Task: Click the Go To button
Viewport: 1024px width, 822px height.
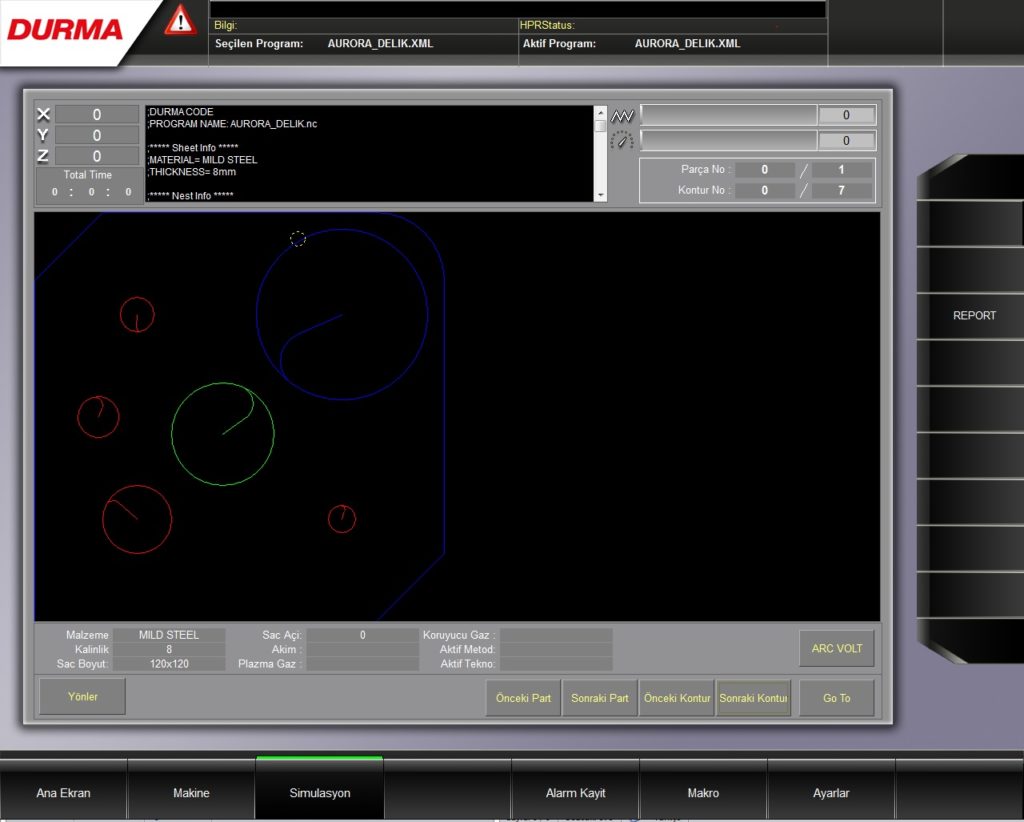Action: [x=837, y=698]
